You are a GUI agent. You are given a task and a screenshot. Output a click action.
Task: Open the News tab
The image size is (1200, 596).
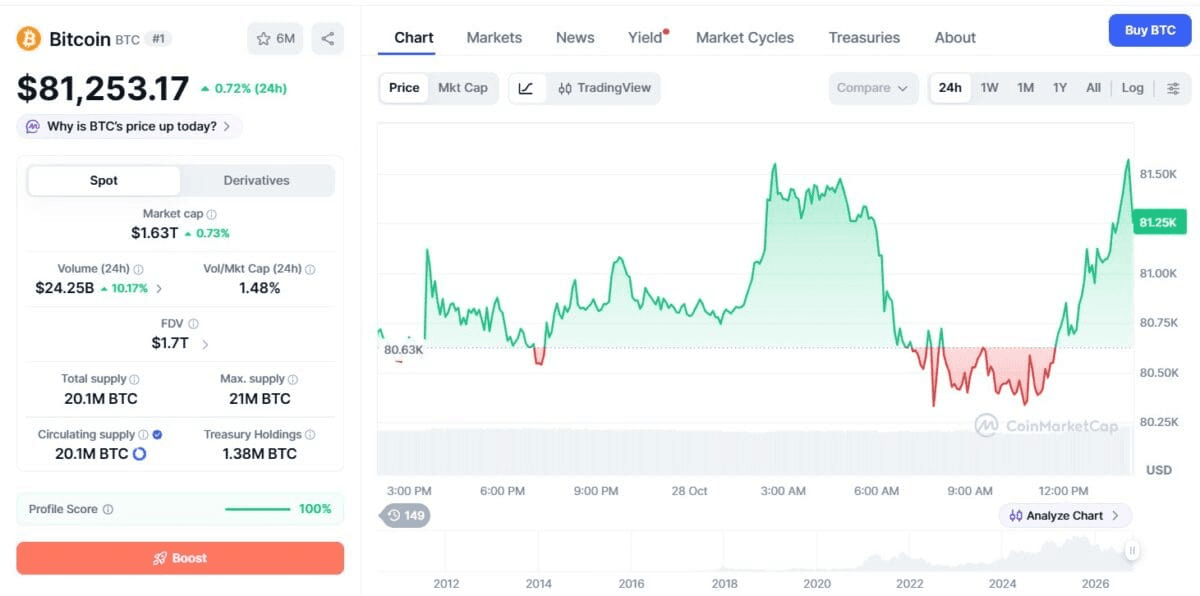pos(575,38)
